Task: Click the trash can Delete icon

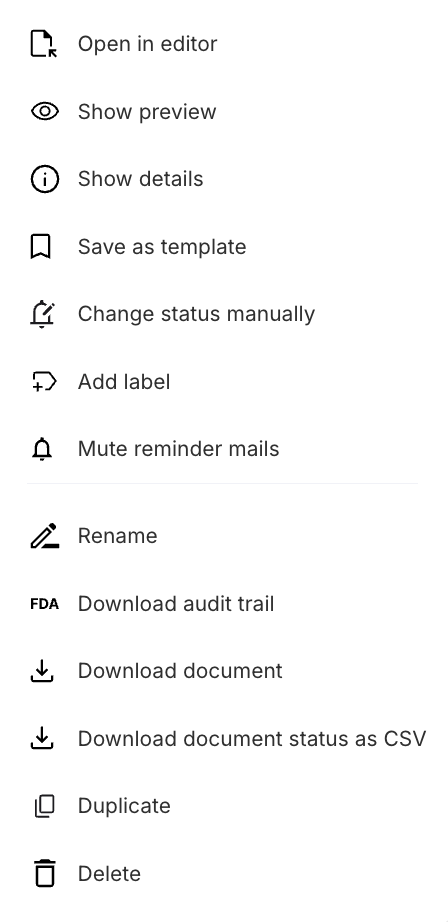Action: [44, 873]
